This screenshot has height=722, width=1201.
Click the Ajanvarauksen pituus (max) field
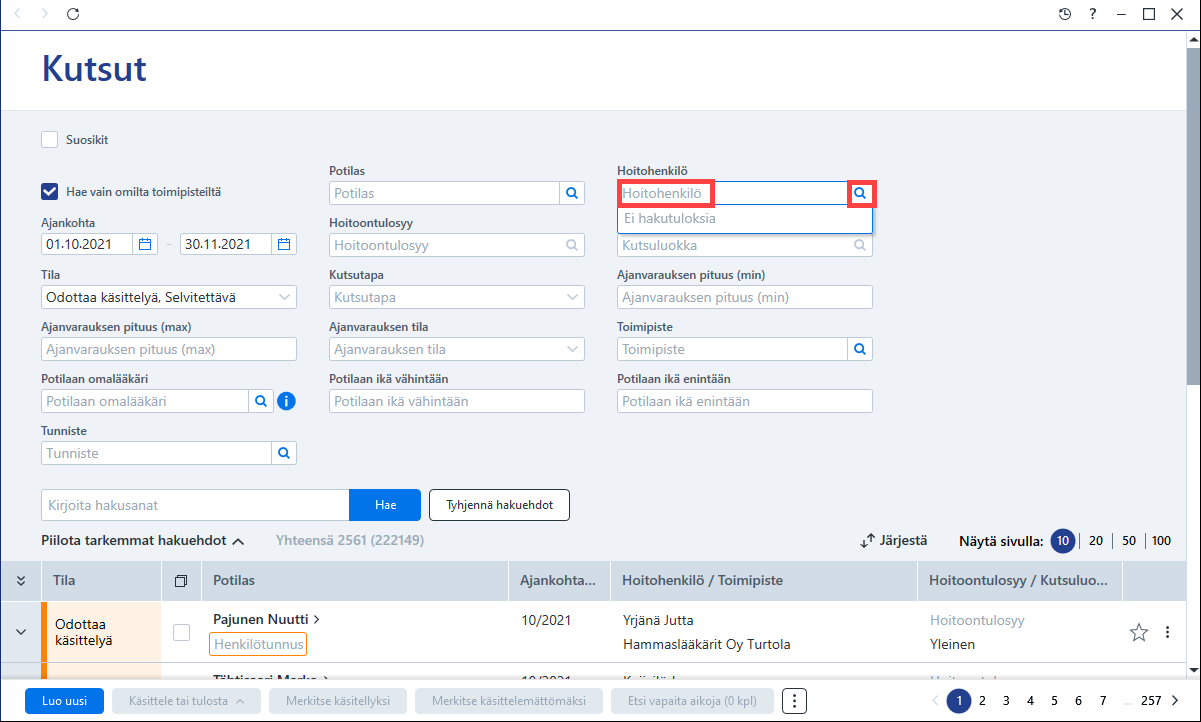click(169, 349)
